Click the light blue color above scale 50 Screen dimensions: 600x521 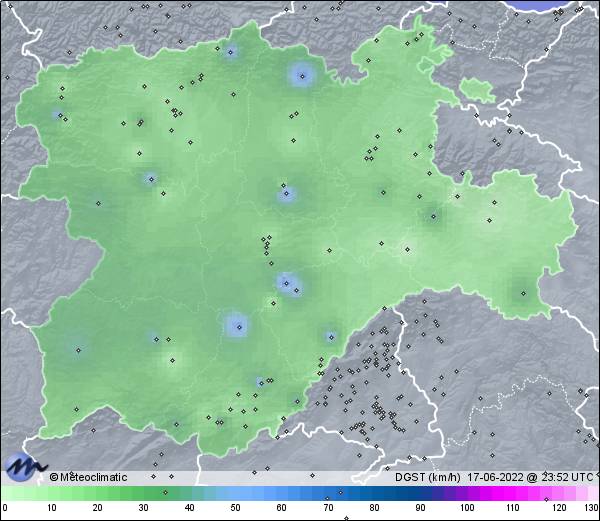click(235, 493)
